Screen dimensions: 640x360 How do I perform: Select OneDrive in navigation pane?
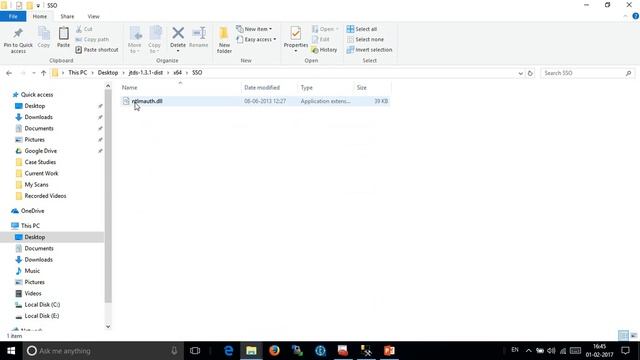32,211
